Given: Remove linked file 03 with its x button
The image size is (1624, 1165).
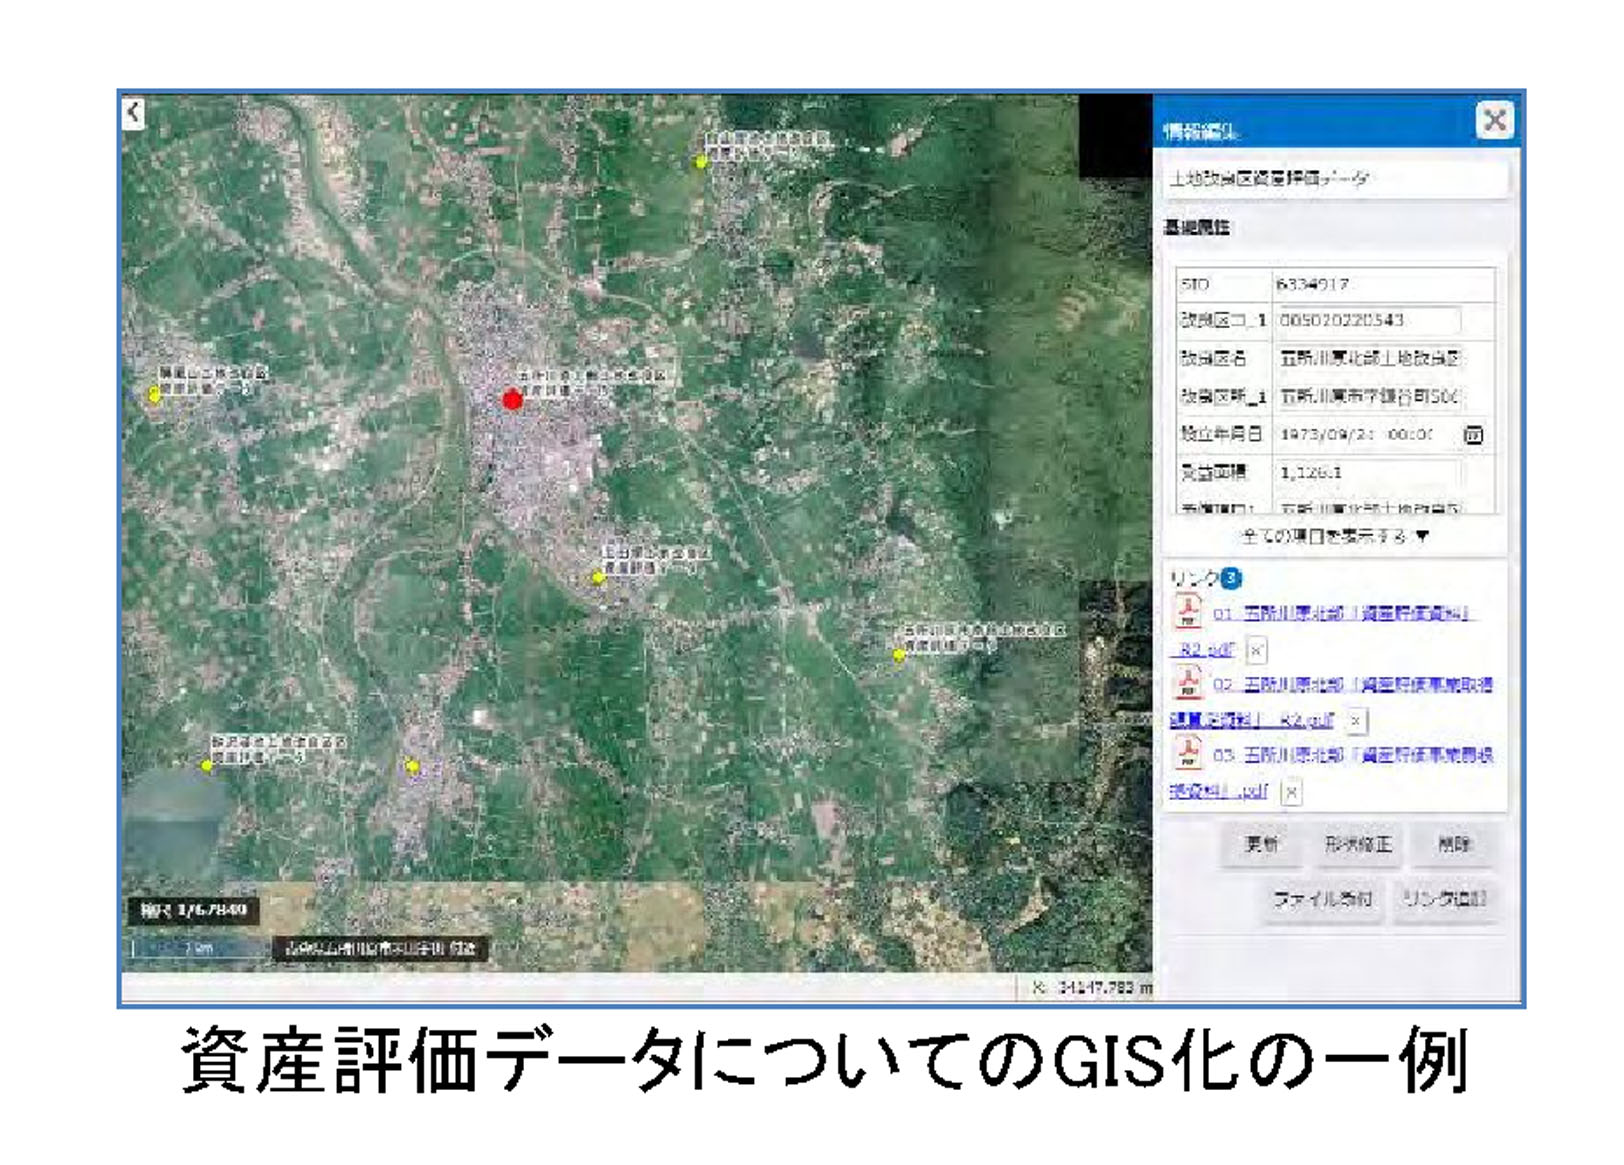Looking at the screenshot, I should (1291, 792).
